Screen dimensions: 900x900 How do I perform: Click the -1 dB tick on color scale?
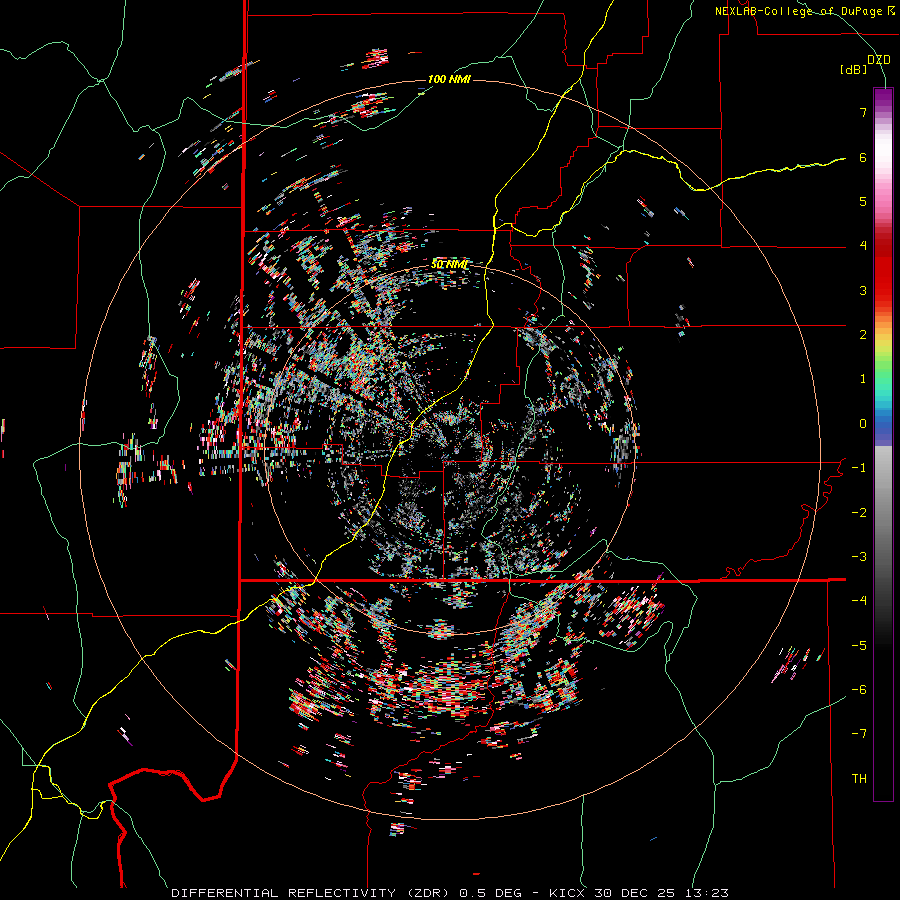pyautogui.click(x=859, y=468)
